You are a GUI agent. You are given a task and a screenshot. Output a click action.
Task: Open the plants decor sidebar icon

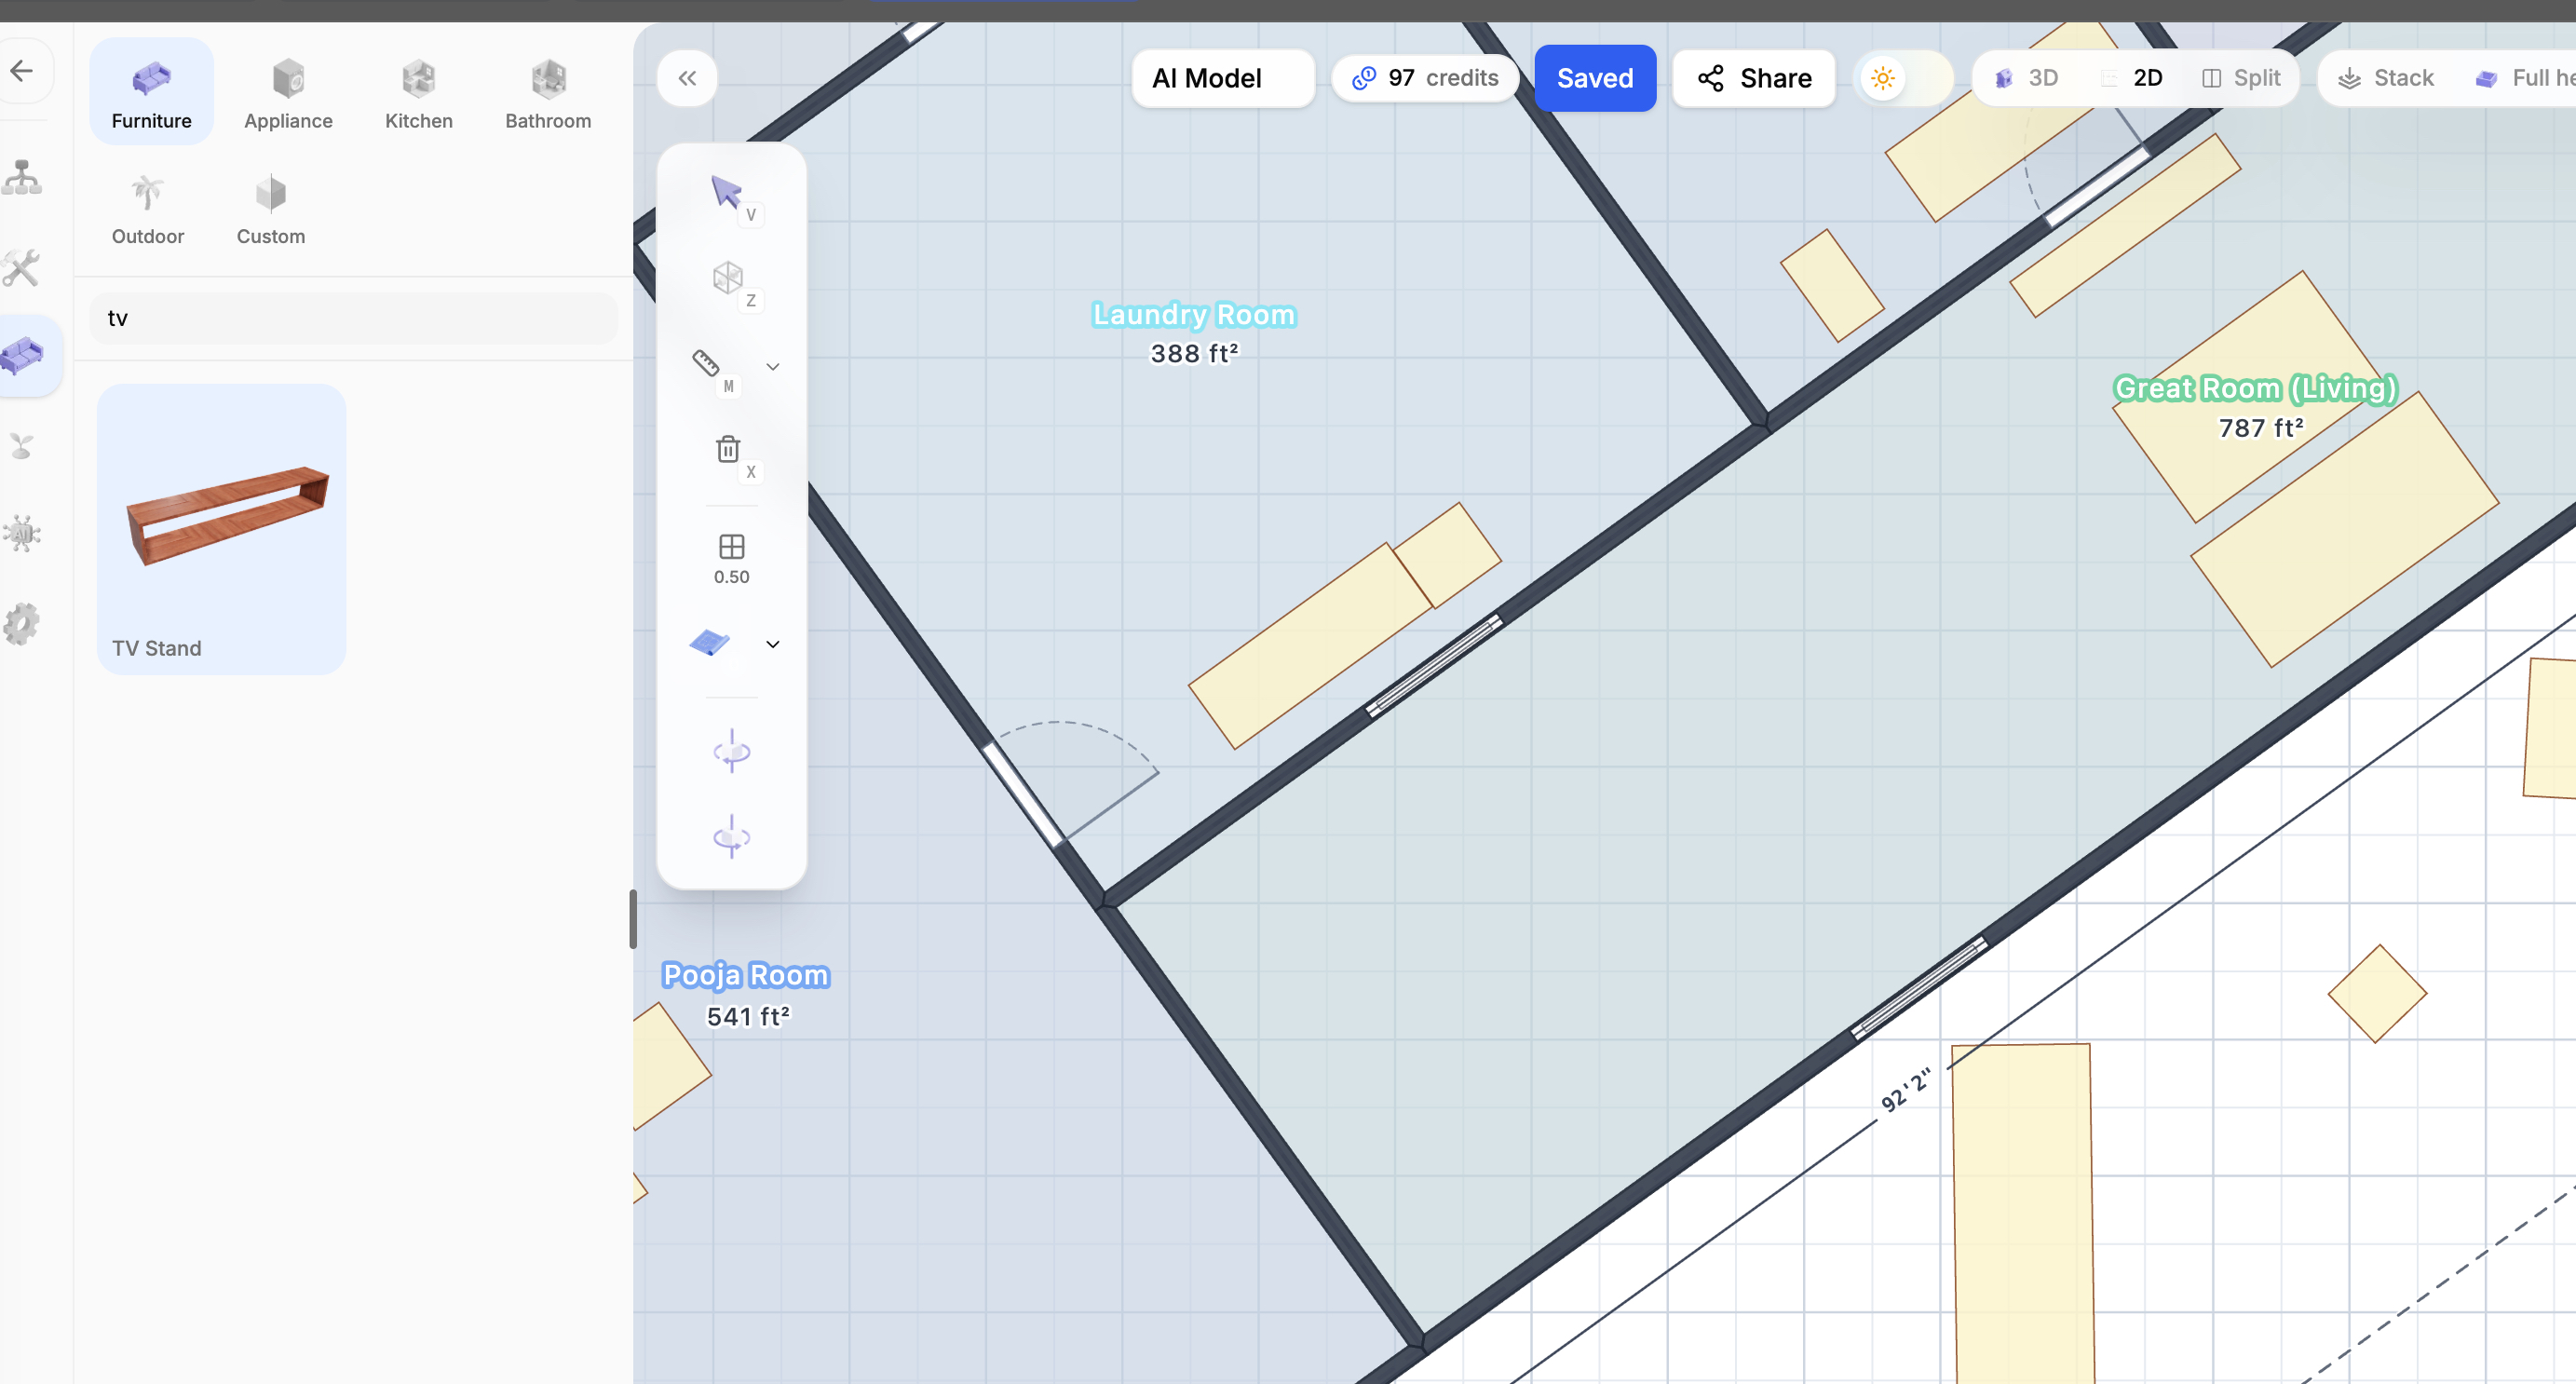click(x=22, y=445)
